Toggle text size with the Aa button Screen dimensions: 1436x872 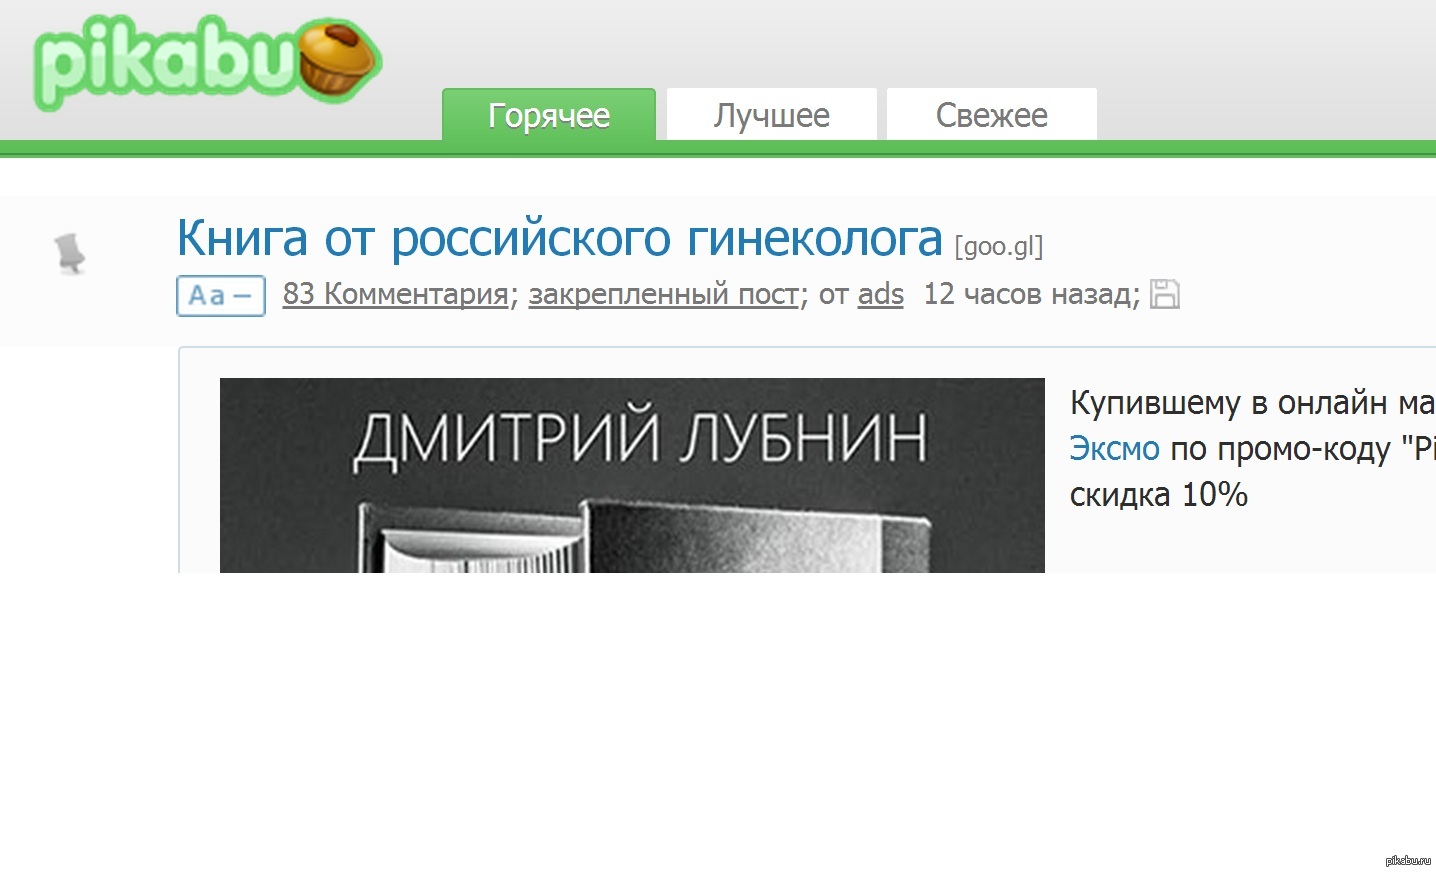pyautogui.click(x=221, y=296)
